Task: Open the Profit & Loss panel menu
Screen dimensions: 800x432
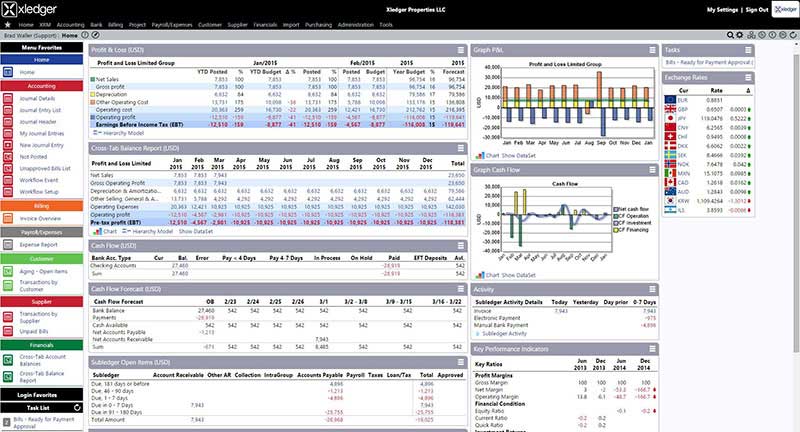Action: [x=461, y=50]
